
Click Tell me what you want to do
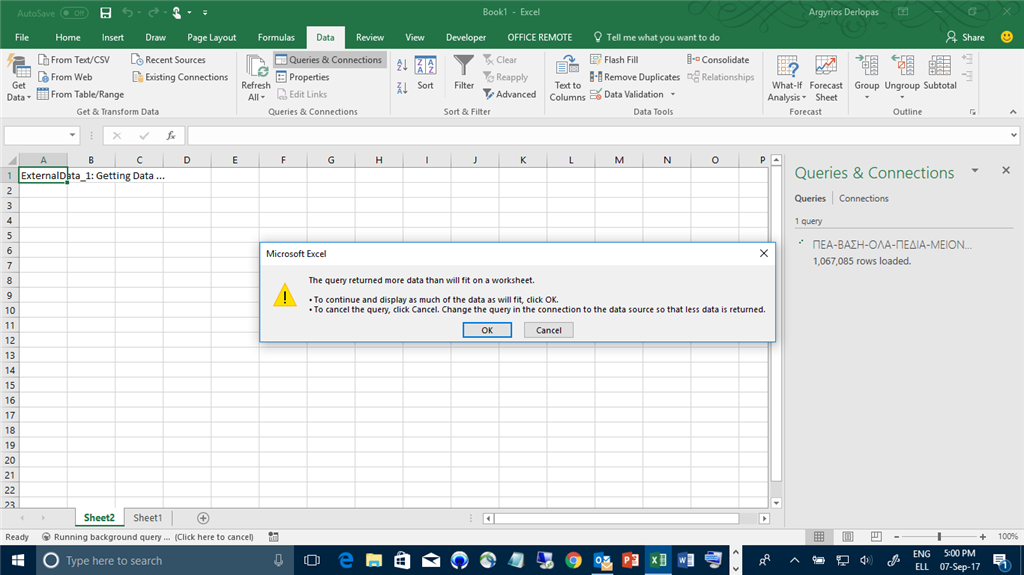point(656,37)
